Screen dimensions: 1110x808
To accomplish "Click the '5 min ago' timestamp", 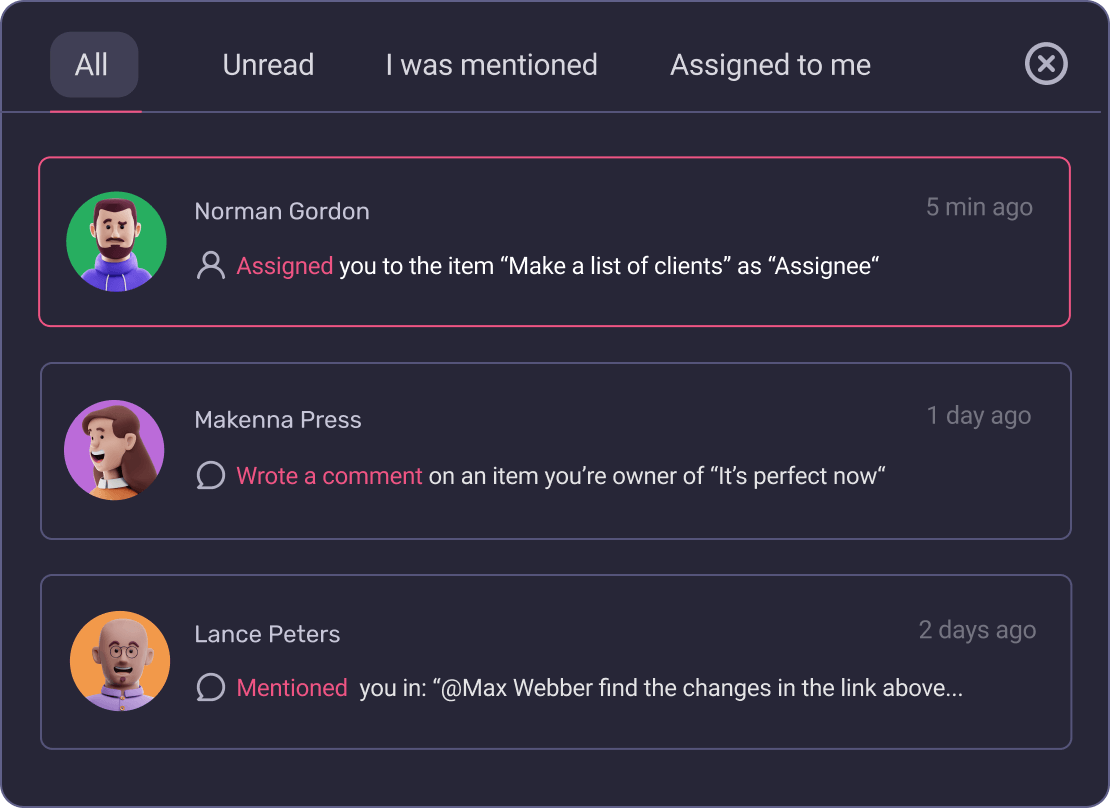I will tap(978, 207).
